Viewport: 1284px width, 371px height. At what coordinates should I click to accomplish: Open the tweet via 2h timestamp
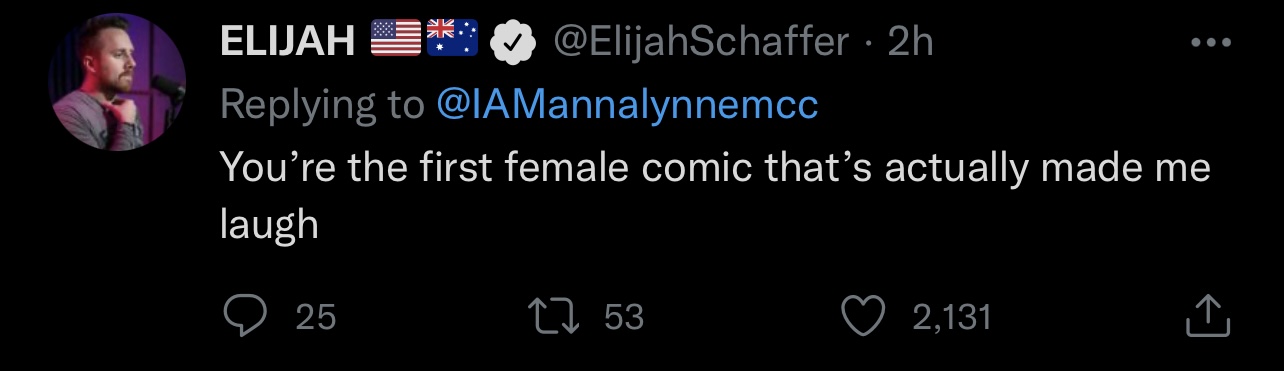click(910, 42)
